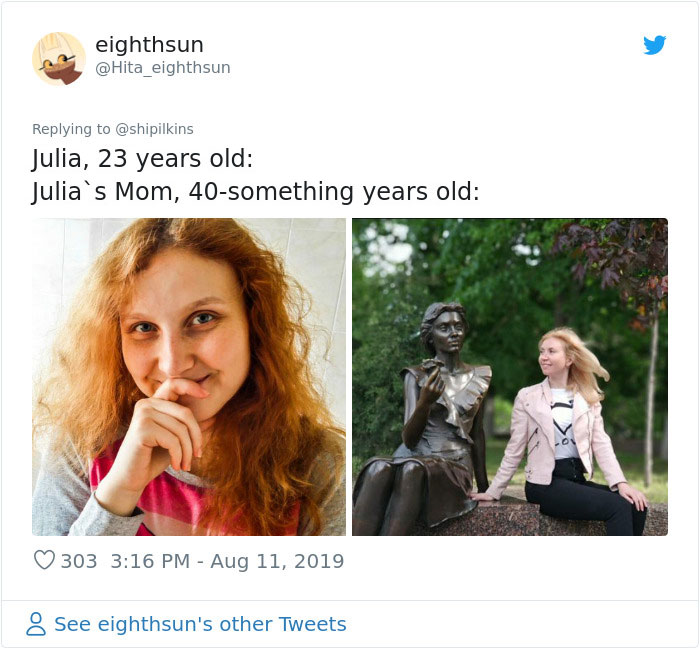Open the right photo with the statue
This screenshot has width=700, height=649.
(x=510, y=377)
